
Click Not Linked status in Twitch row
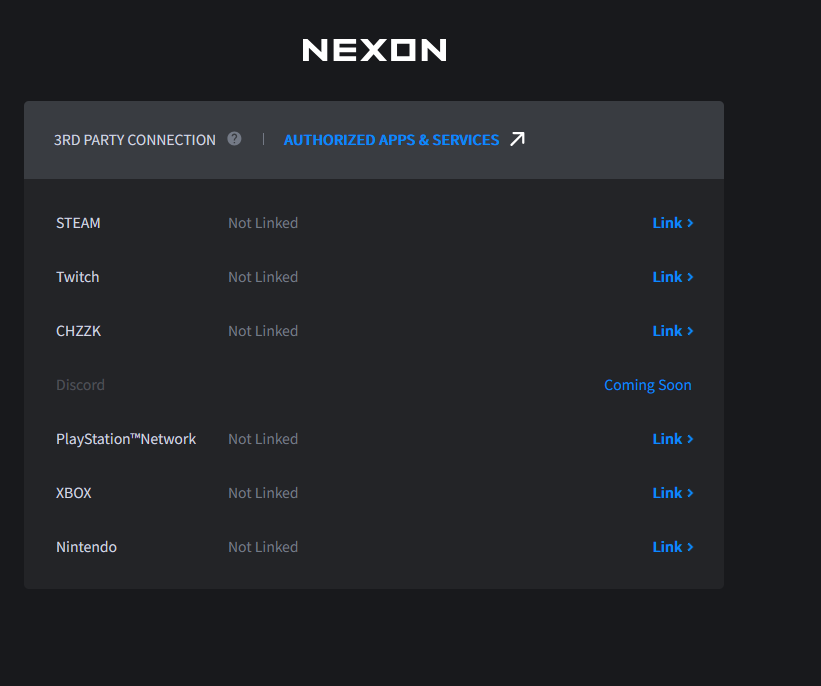click(263, 277)
